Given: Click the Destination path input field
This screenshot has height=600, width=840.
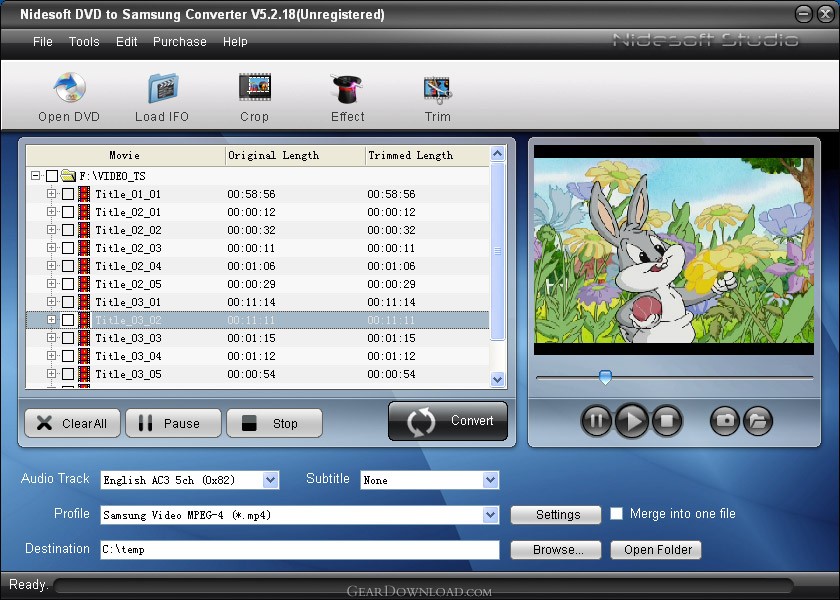Looking at the screenshot, I should (x=299, y=550).
